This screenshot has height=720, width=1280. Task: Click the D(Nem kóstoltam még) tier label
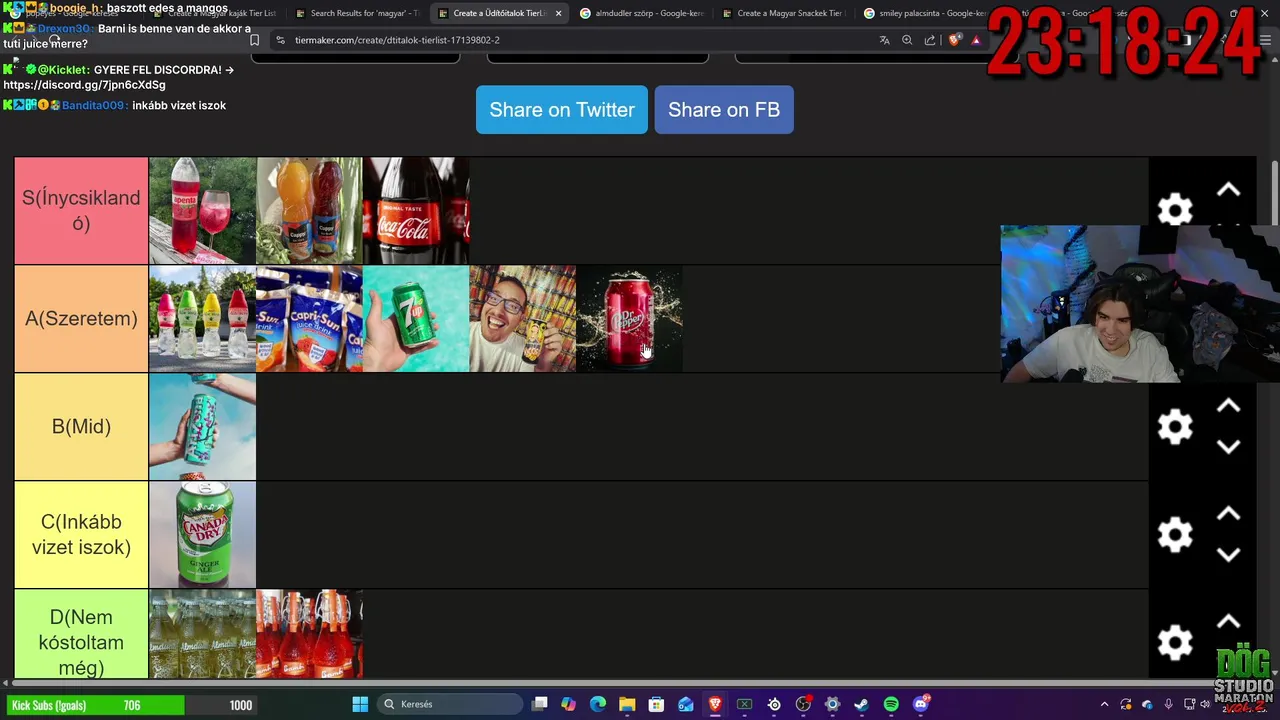pos(81,634)
